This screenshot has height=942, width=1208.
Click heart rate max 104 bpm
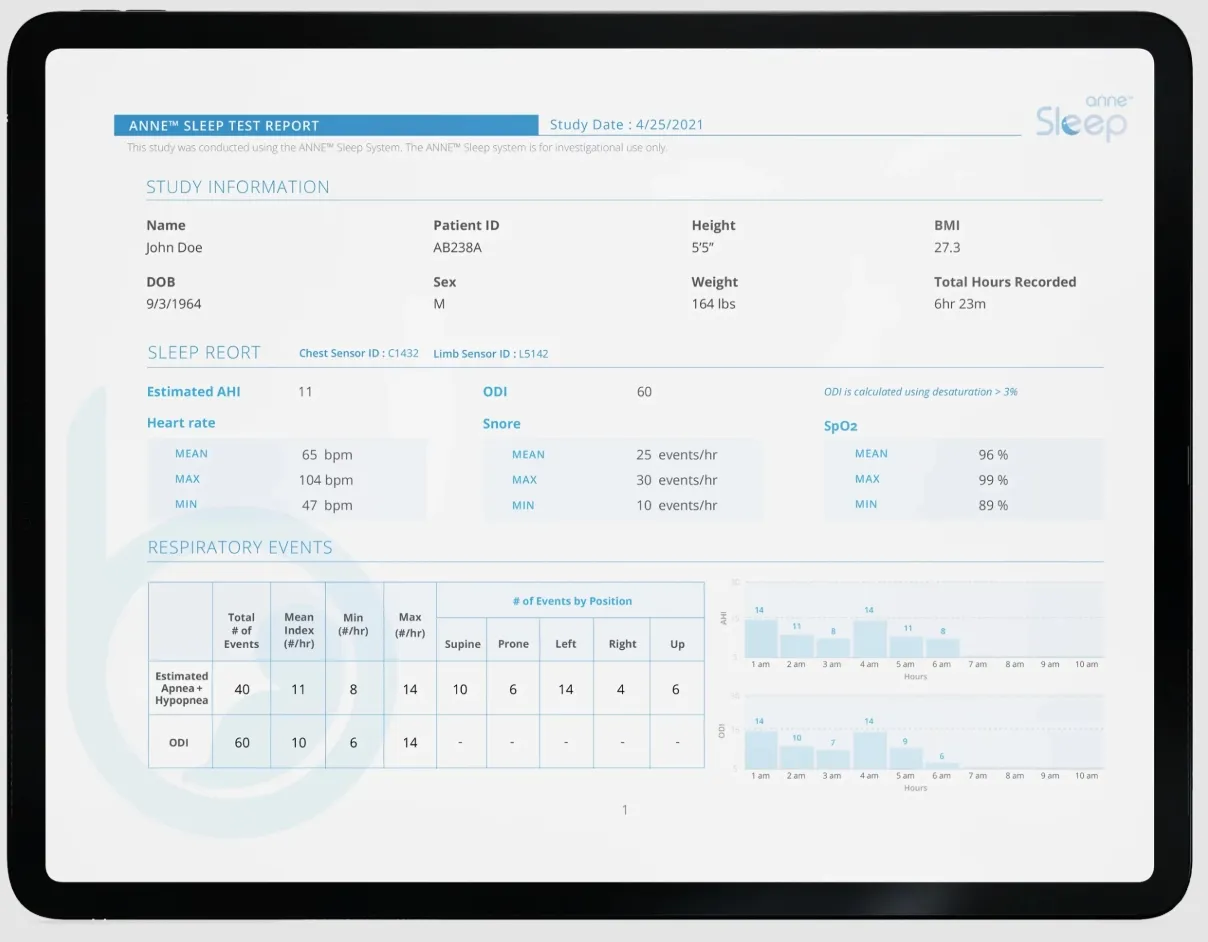tap(326, 480)
